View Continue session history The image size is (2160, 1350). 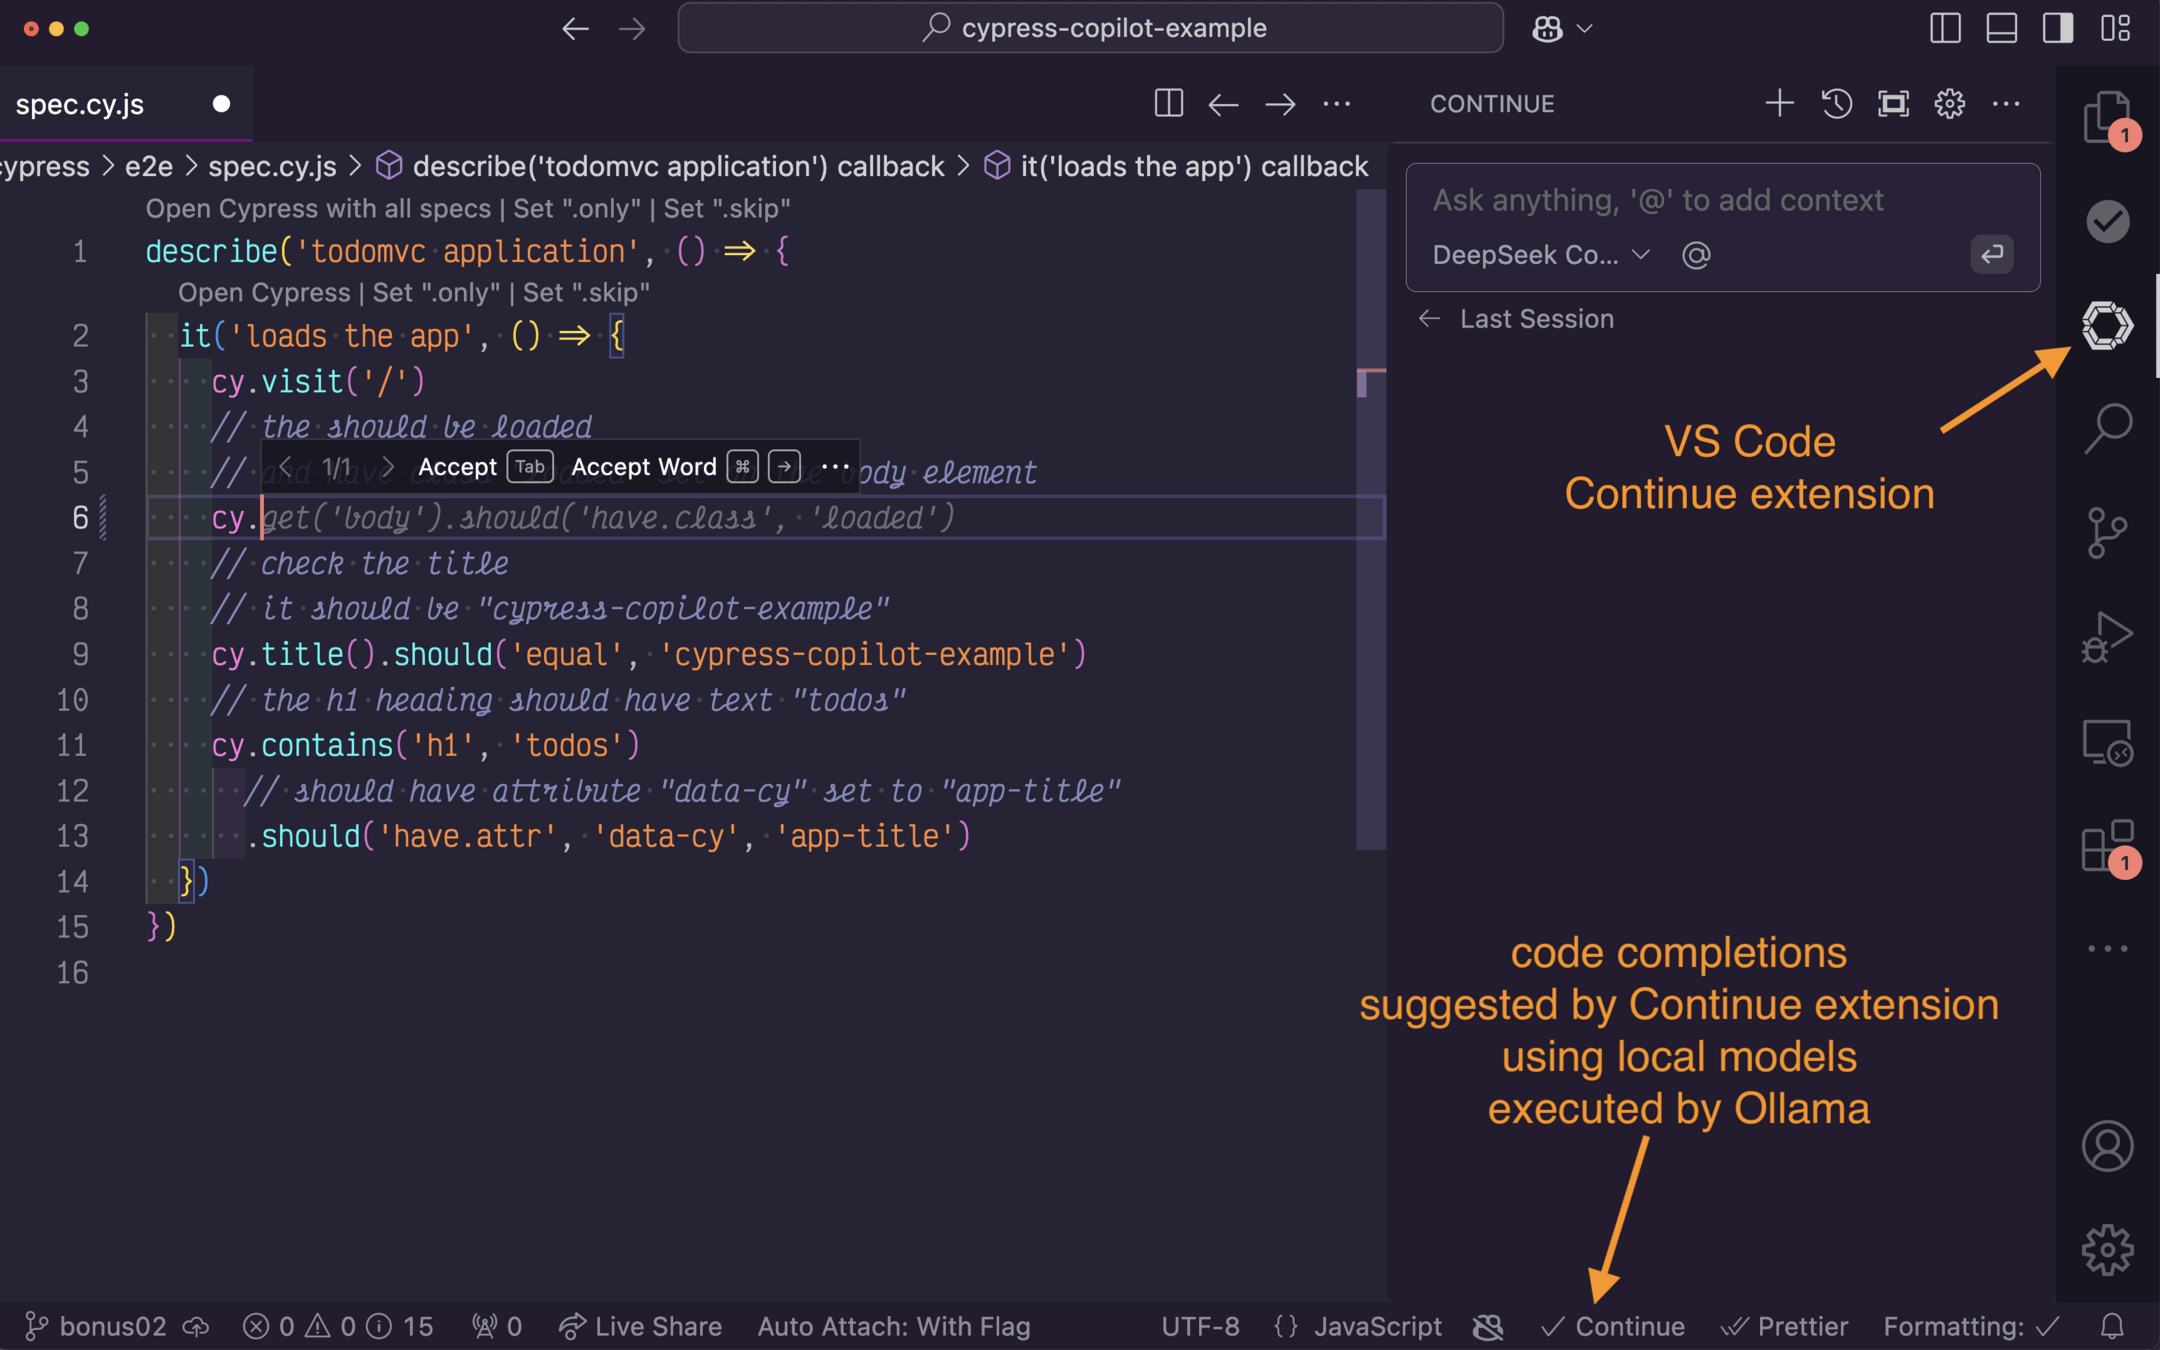[x=1836, y=104]
